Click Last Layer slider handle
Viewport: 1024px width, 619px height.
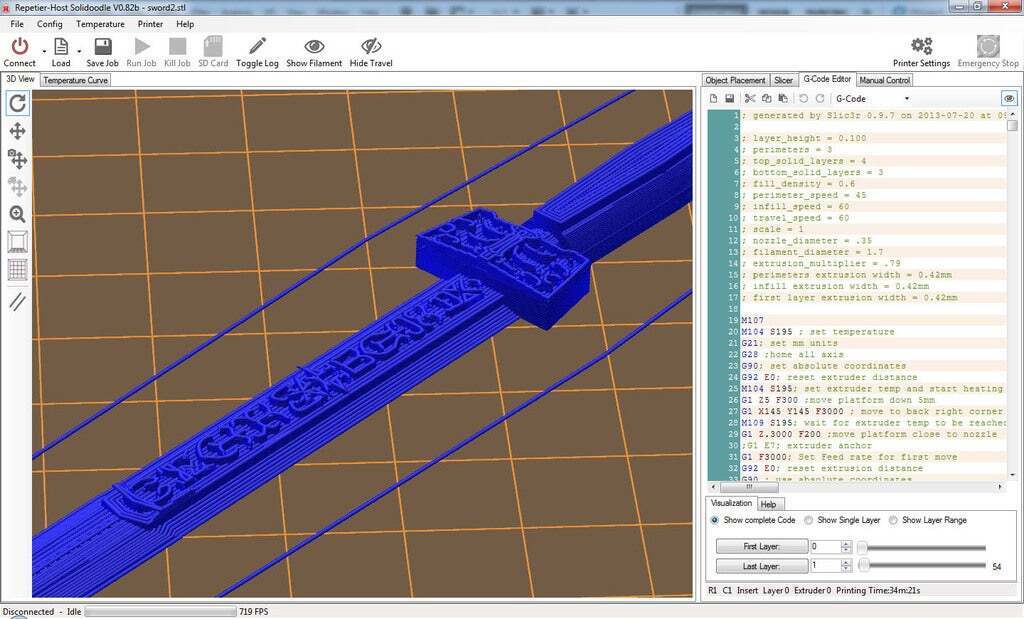point(863,565)
